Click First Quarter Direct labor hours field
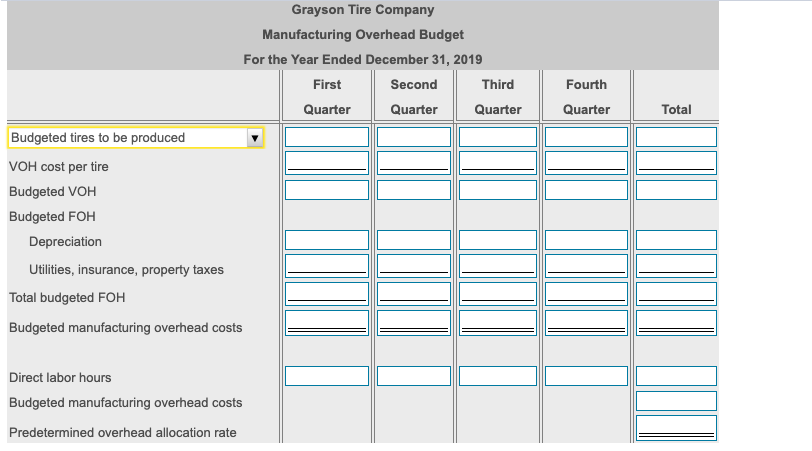Screen dimensions: 812x451 click(x=327, y=376)
